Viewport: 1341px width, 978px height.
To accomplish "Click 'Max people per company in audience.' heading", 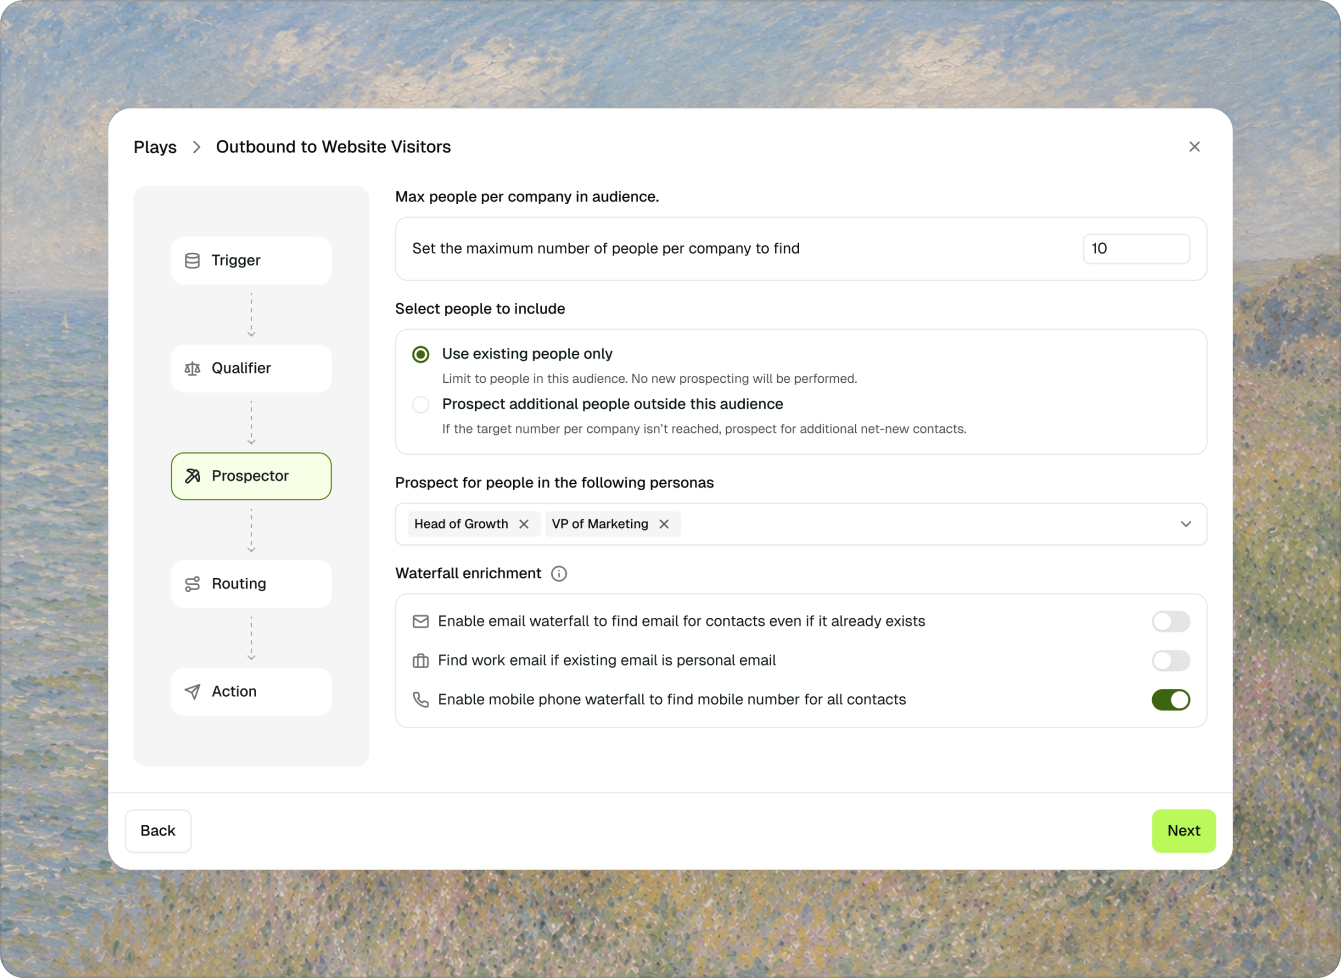I will (527, 197).
